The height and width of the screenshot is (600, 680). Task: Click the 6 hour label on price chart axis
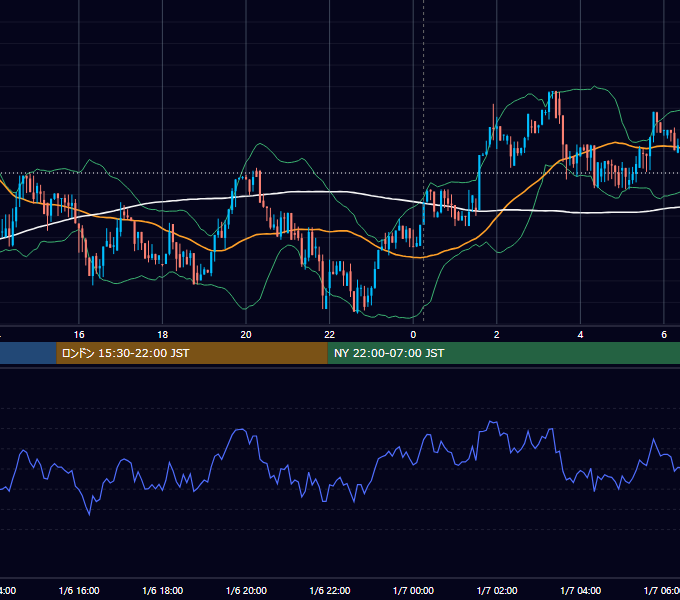click(x=664, y=335)
